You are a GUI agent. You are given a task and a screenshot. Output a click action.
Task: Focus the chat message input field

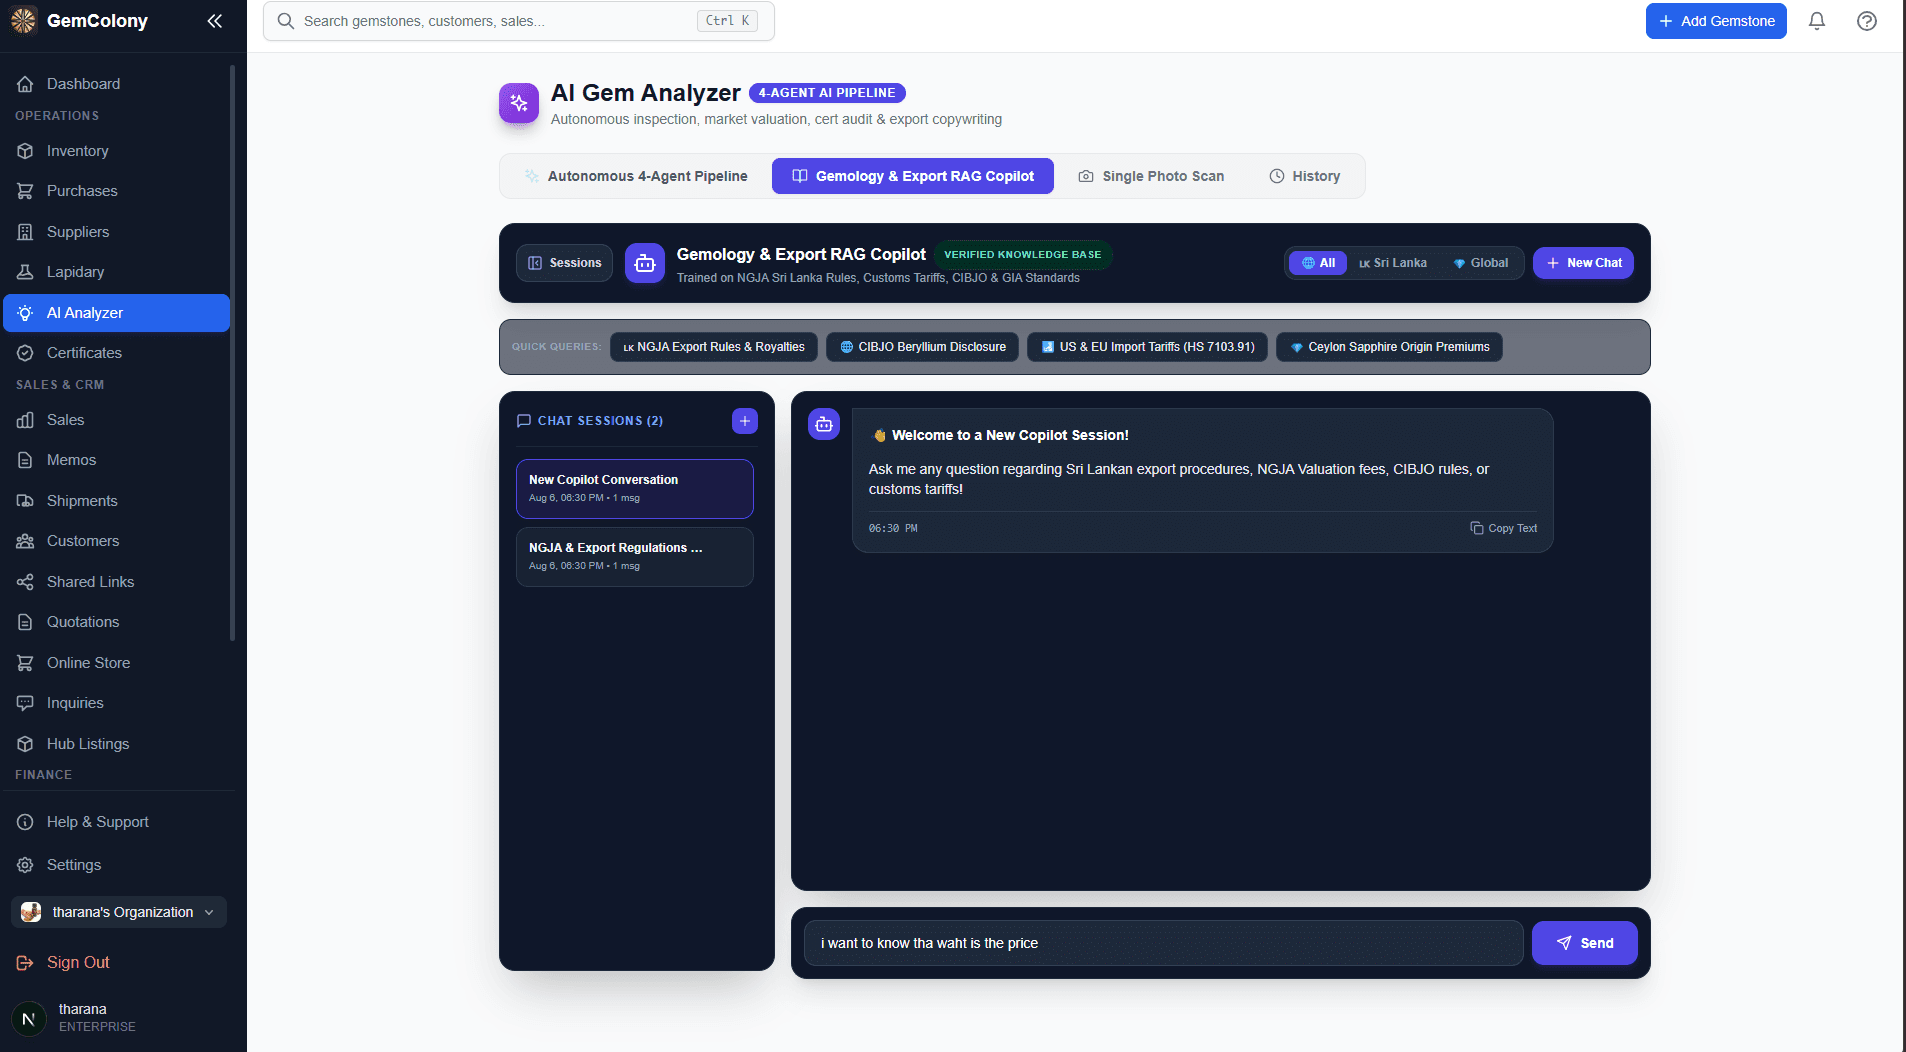pyautogui.click(x=1164, y=943)
